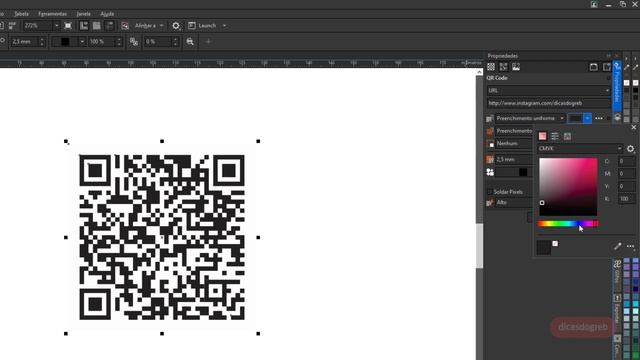Click the Launch button
The height and width of the screenshot is (360, 640).
202,26
